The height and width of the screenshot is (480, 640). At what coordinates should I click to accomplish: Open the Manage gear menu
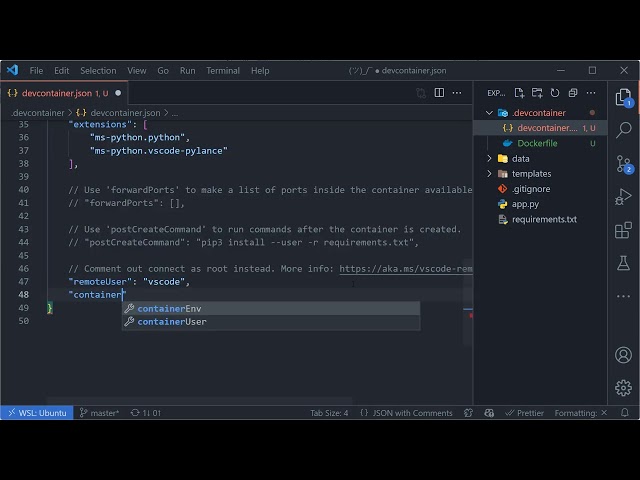(623, 388)
